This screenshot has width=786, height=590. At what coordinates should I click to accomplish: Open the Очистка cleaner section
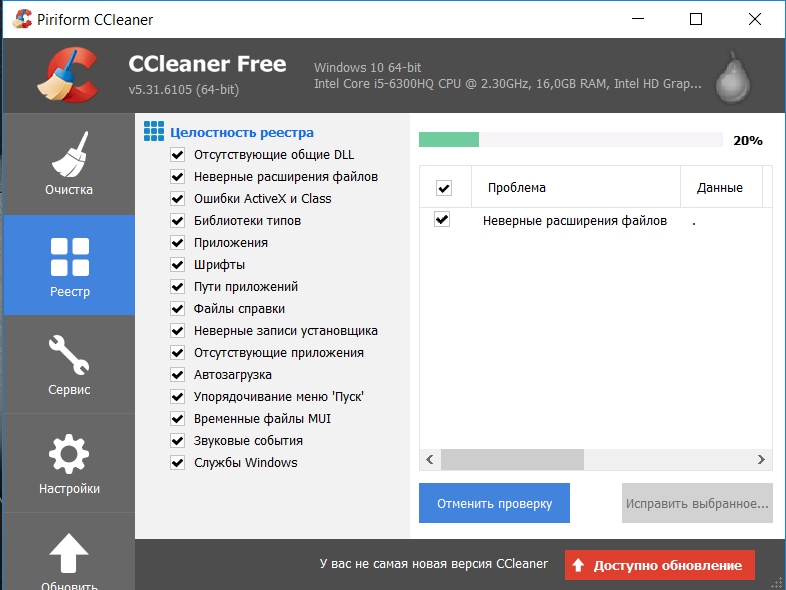click(69, 164)
